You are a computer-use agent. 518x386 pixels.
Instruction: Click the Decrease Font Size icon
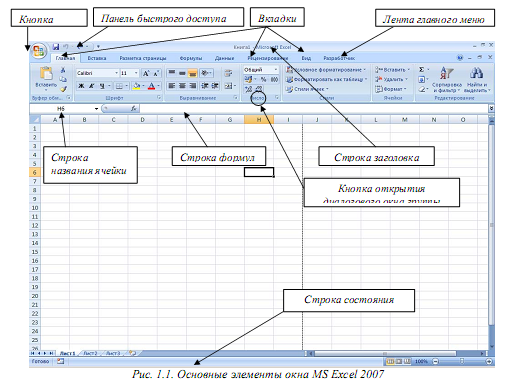coord(156,73)
